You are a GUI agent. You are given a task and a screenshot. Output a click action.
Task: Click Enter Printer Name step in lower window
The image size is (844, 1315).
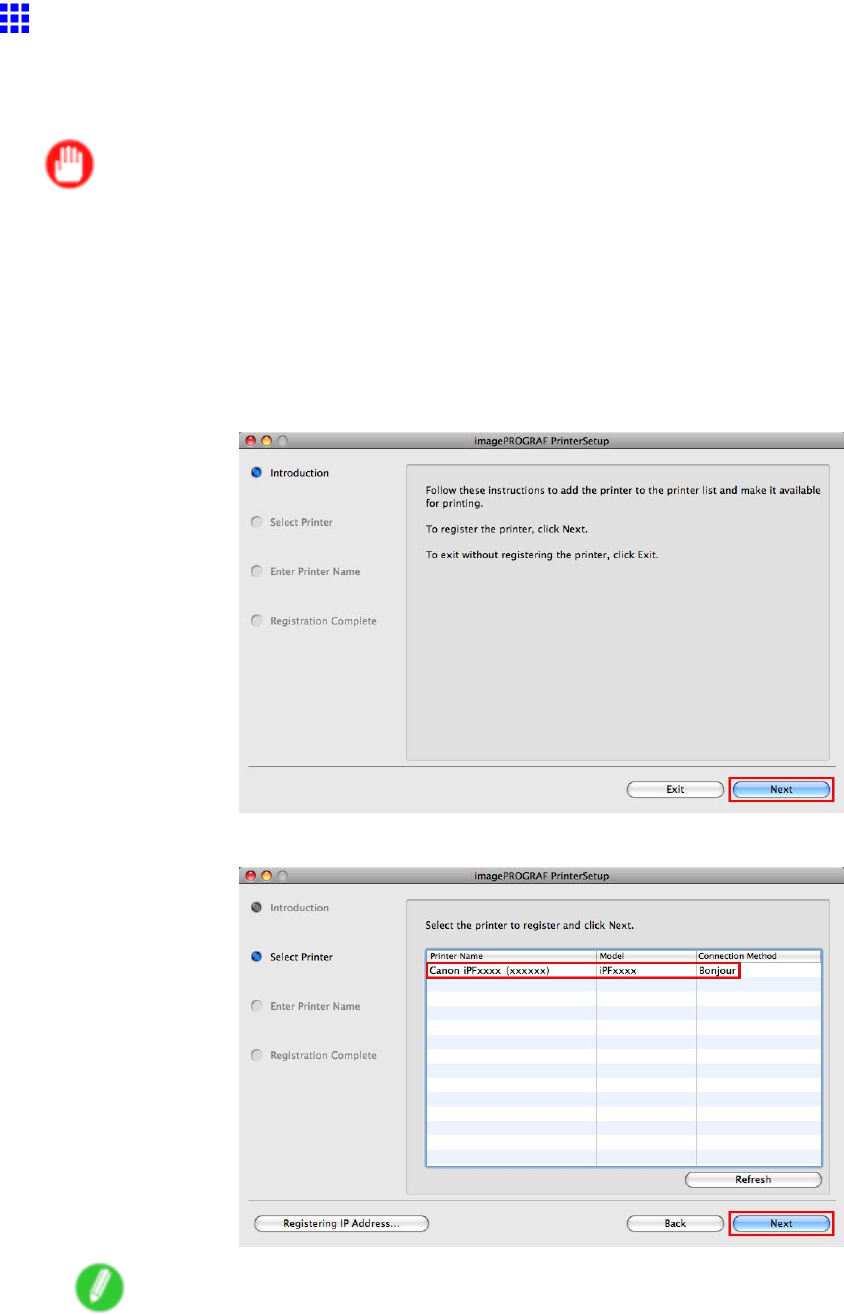pyautogui.click(x=306, y=1006)
